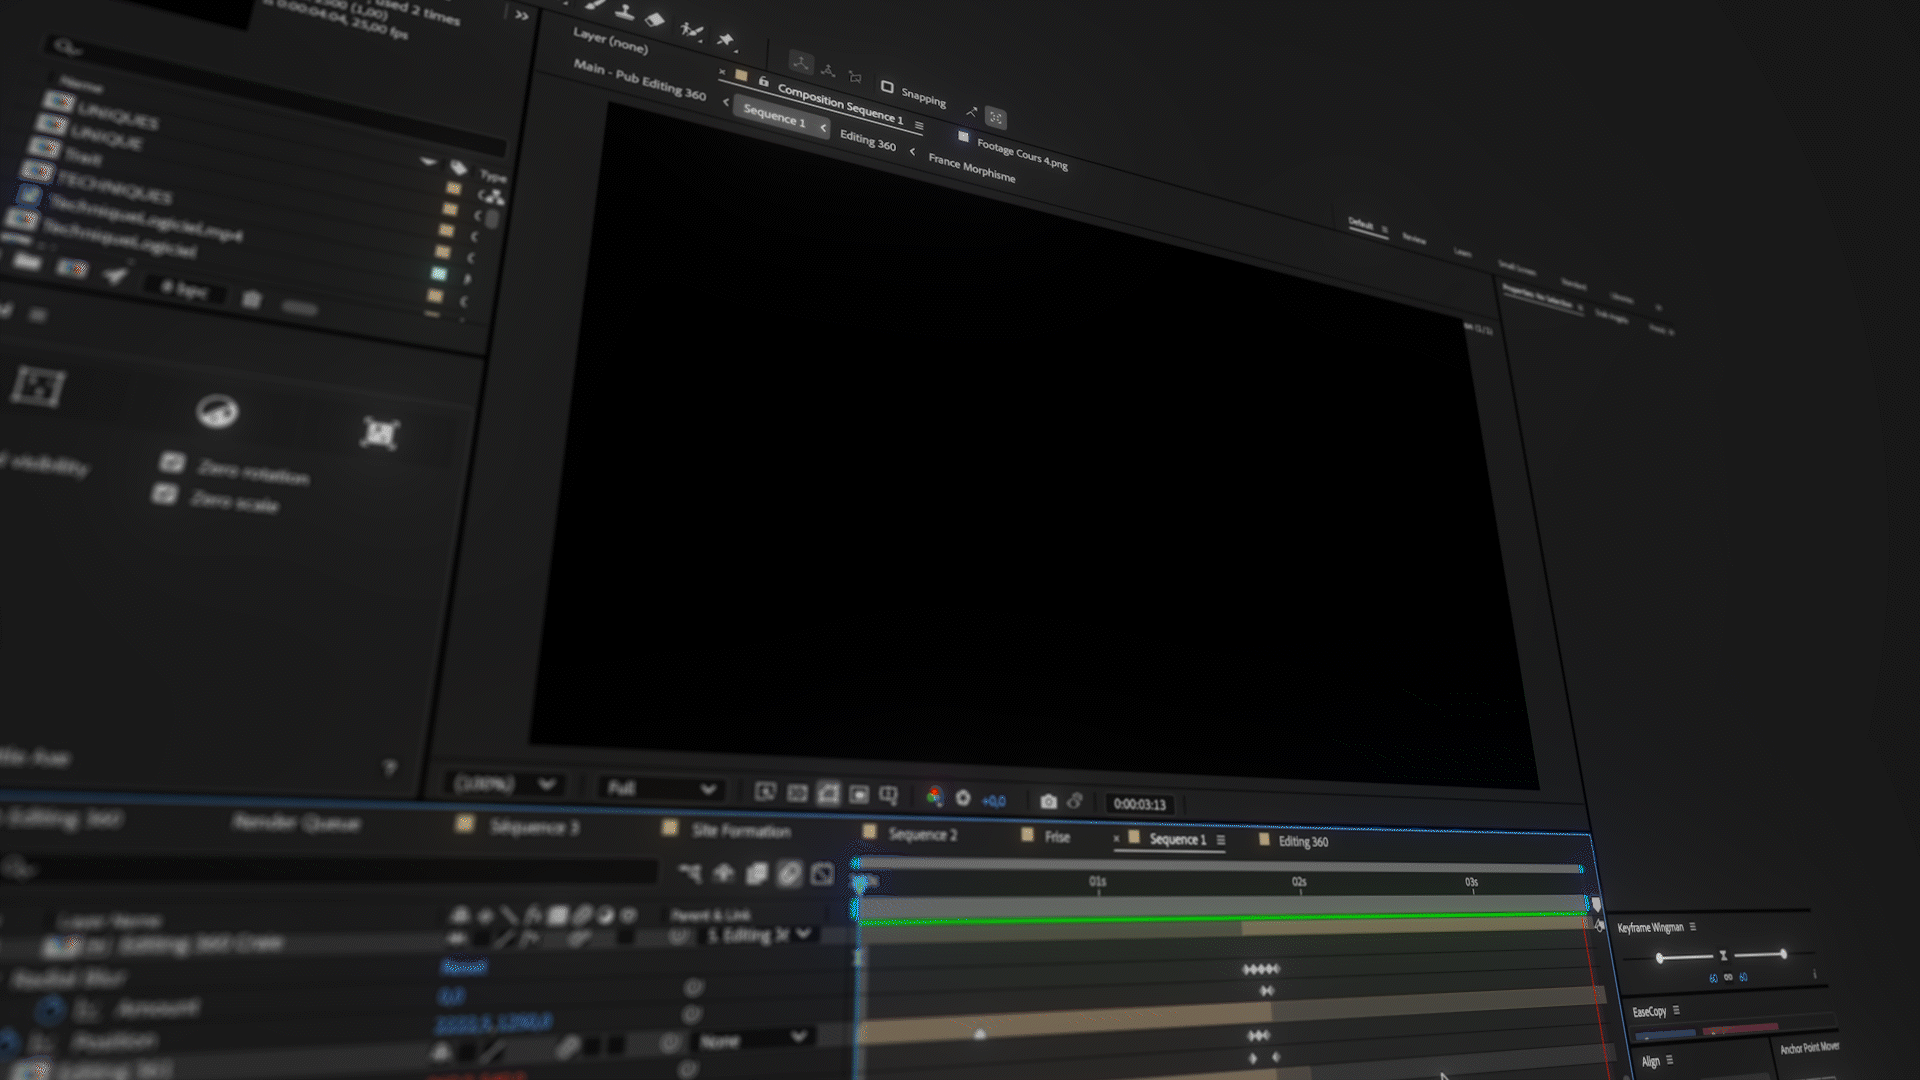Screen dimensions: 1920x1080
Task: Select the Clone Stamp tool
Action: click(625, 12)
